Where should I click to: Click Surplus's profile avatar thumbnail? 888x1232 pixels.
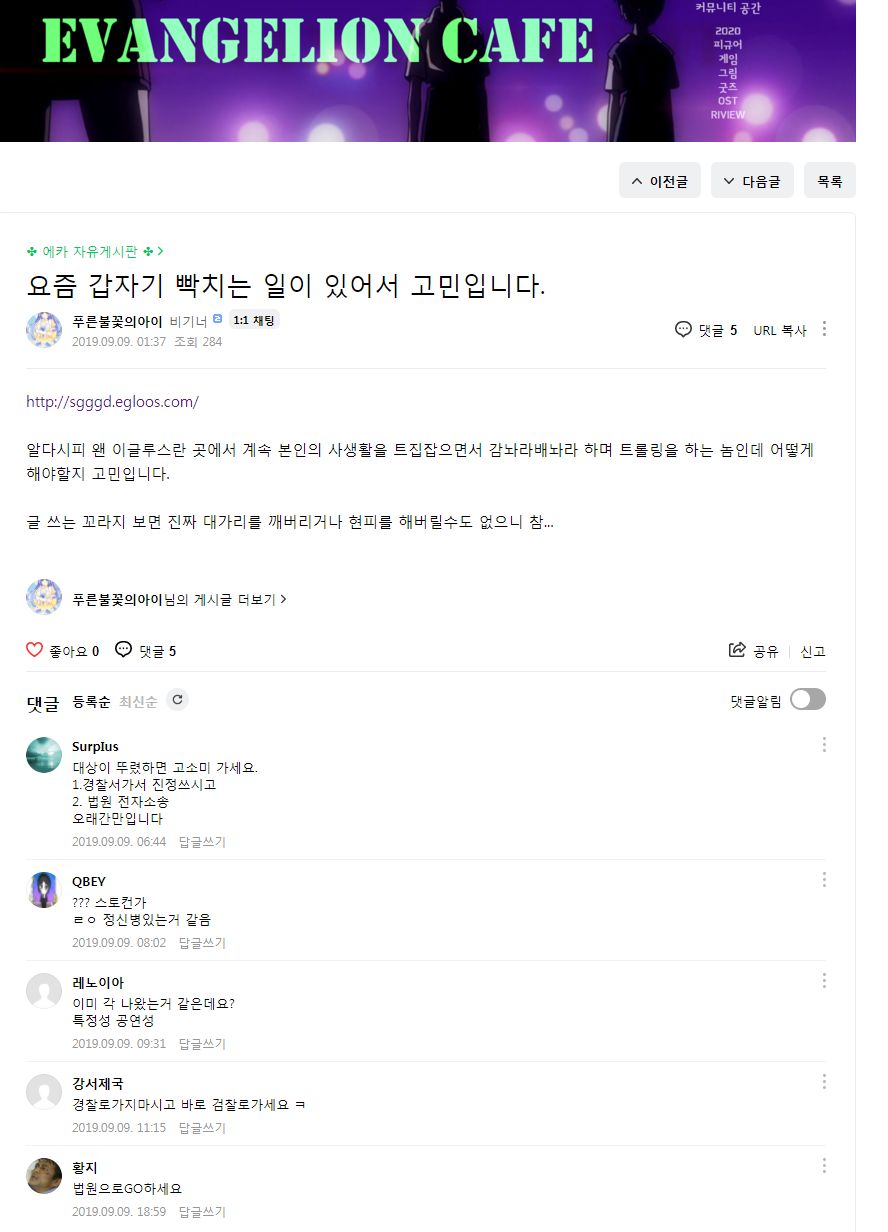coord(44,754)
